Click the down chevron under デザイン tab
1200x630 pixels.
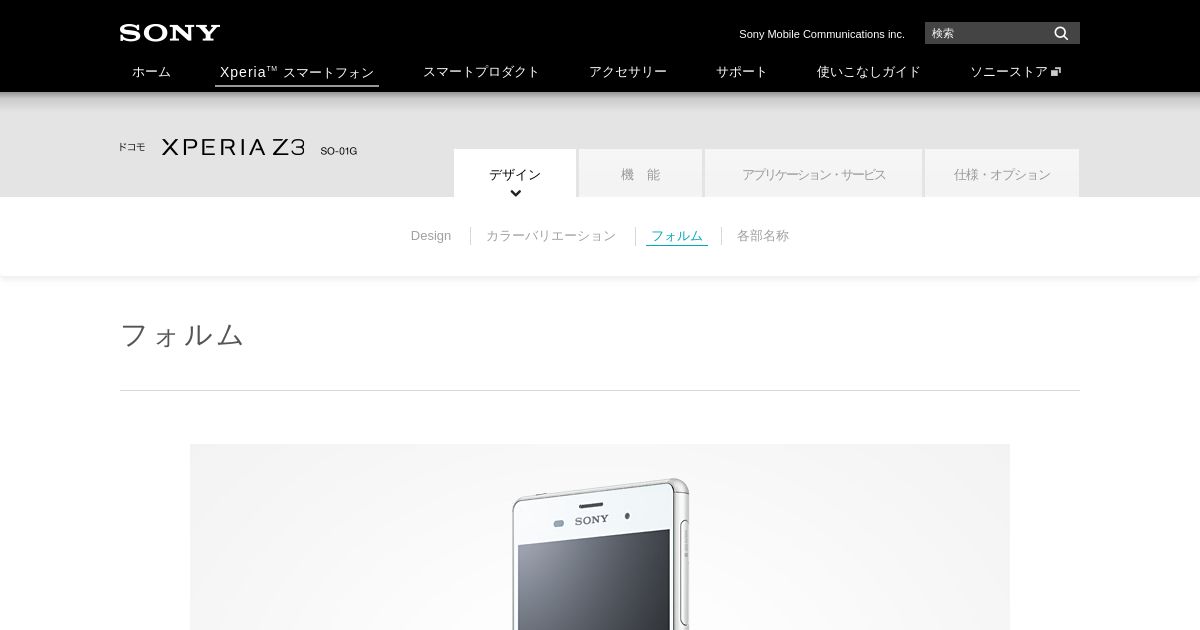(x=516, y=193)
